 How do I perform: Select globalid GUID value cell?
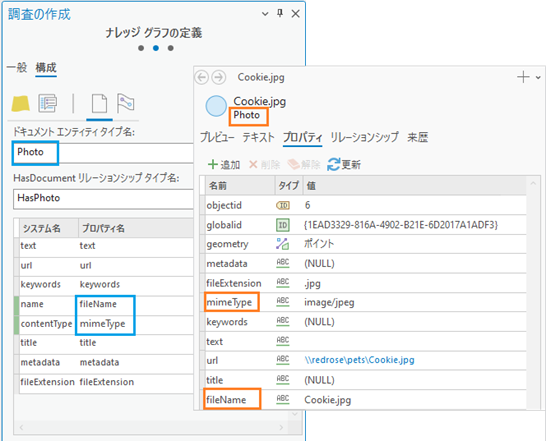tap(401, 225)
